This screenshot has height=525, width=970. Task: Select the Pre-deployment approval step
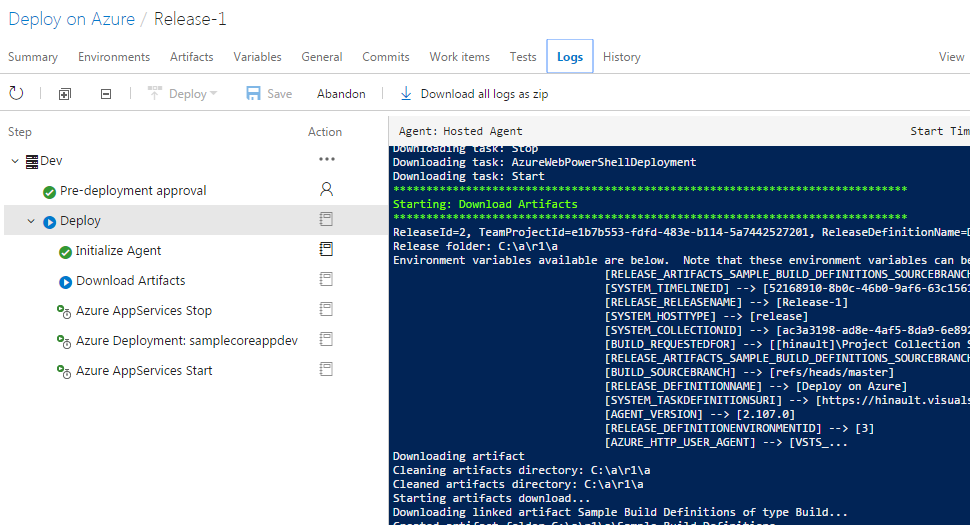pos(133,191)
